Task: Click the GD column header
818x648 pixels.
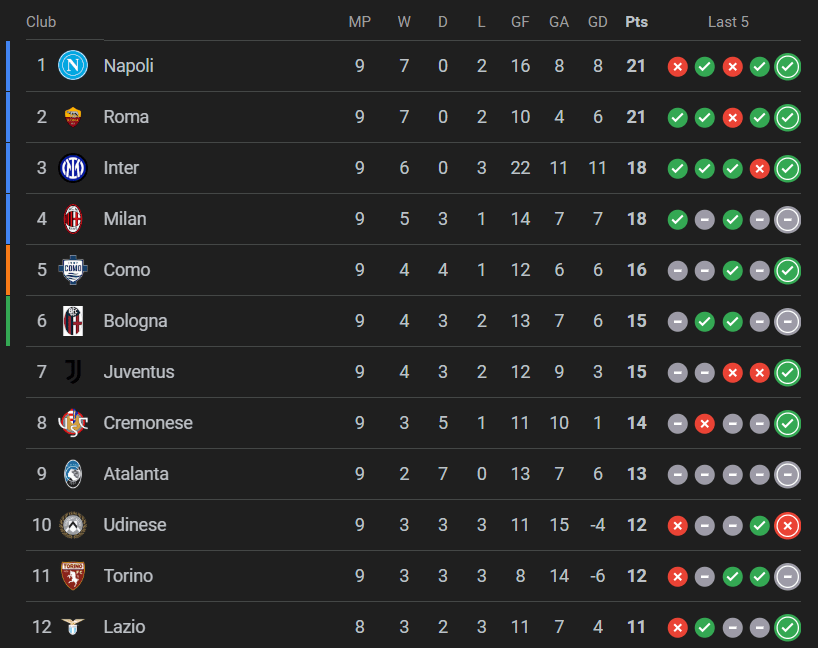Action: [x=598, y=22]
